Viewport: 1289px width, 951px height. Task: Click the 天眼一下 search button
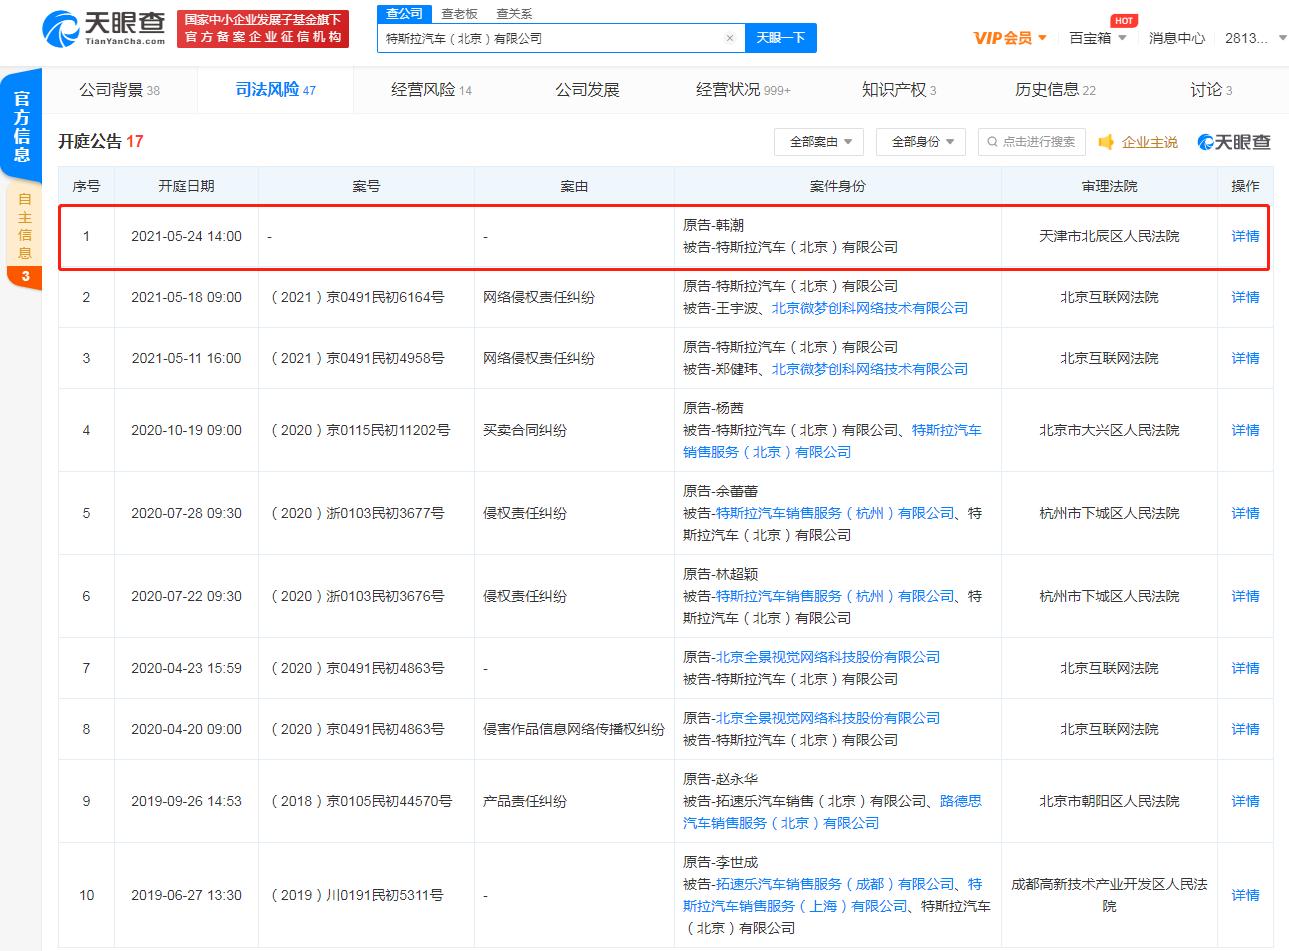pyautogui.click(x=780, y=38)
